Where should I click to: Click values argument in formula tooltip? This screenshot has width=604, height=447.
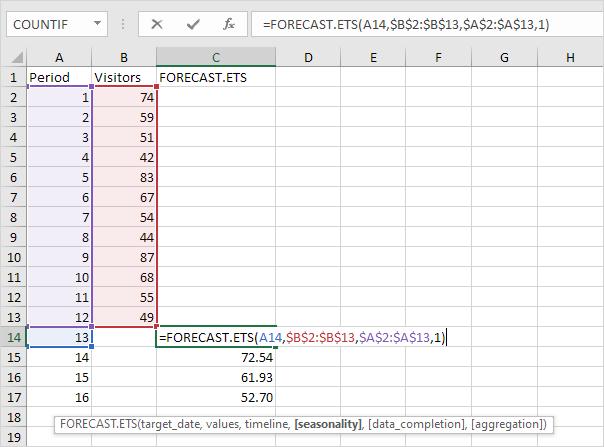click(223, 424)
